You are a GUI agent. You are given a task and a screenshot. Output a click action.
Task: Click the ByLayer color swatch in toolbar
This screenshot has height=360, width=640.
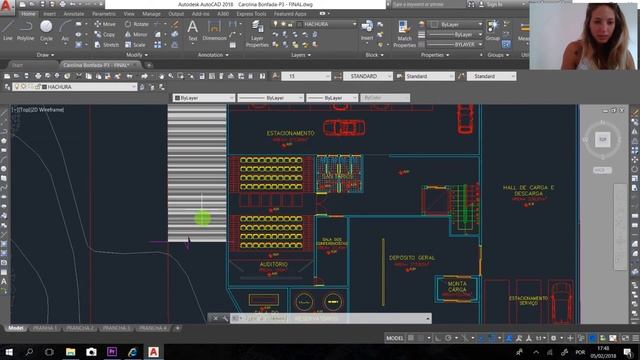point(177,98)
